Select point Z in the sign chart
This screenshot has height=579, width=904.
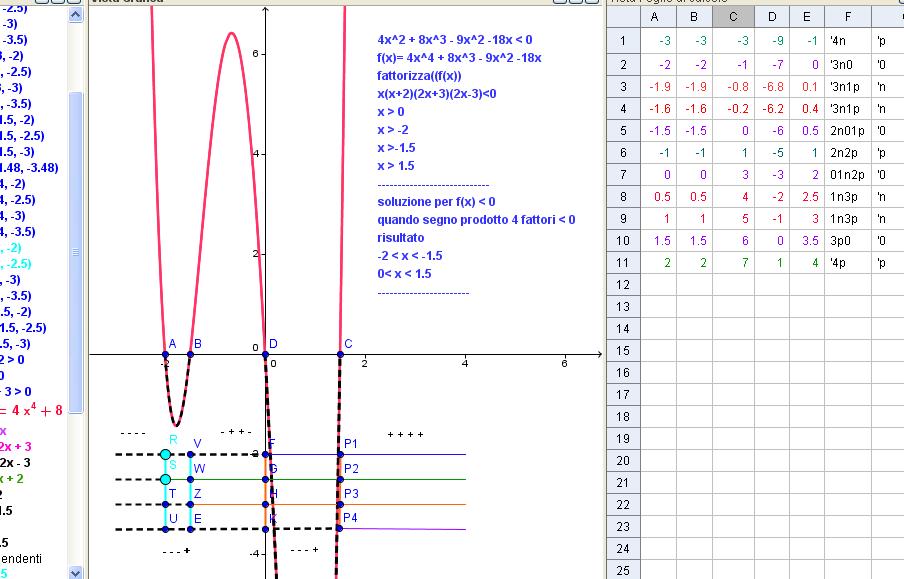pyautogui.click(x=191, y=505)
